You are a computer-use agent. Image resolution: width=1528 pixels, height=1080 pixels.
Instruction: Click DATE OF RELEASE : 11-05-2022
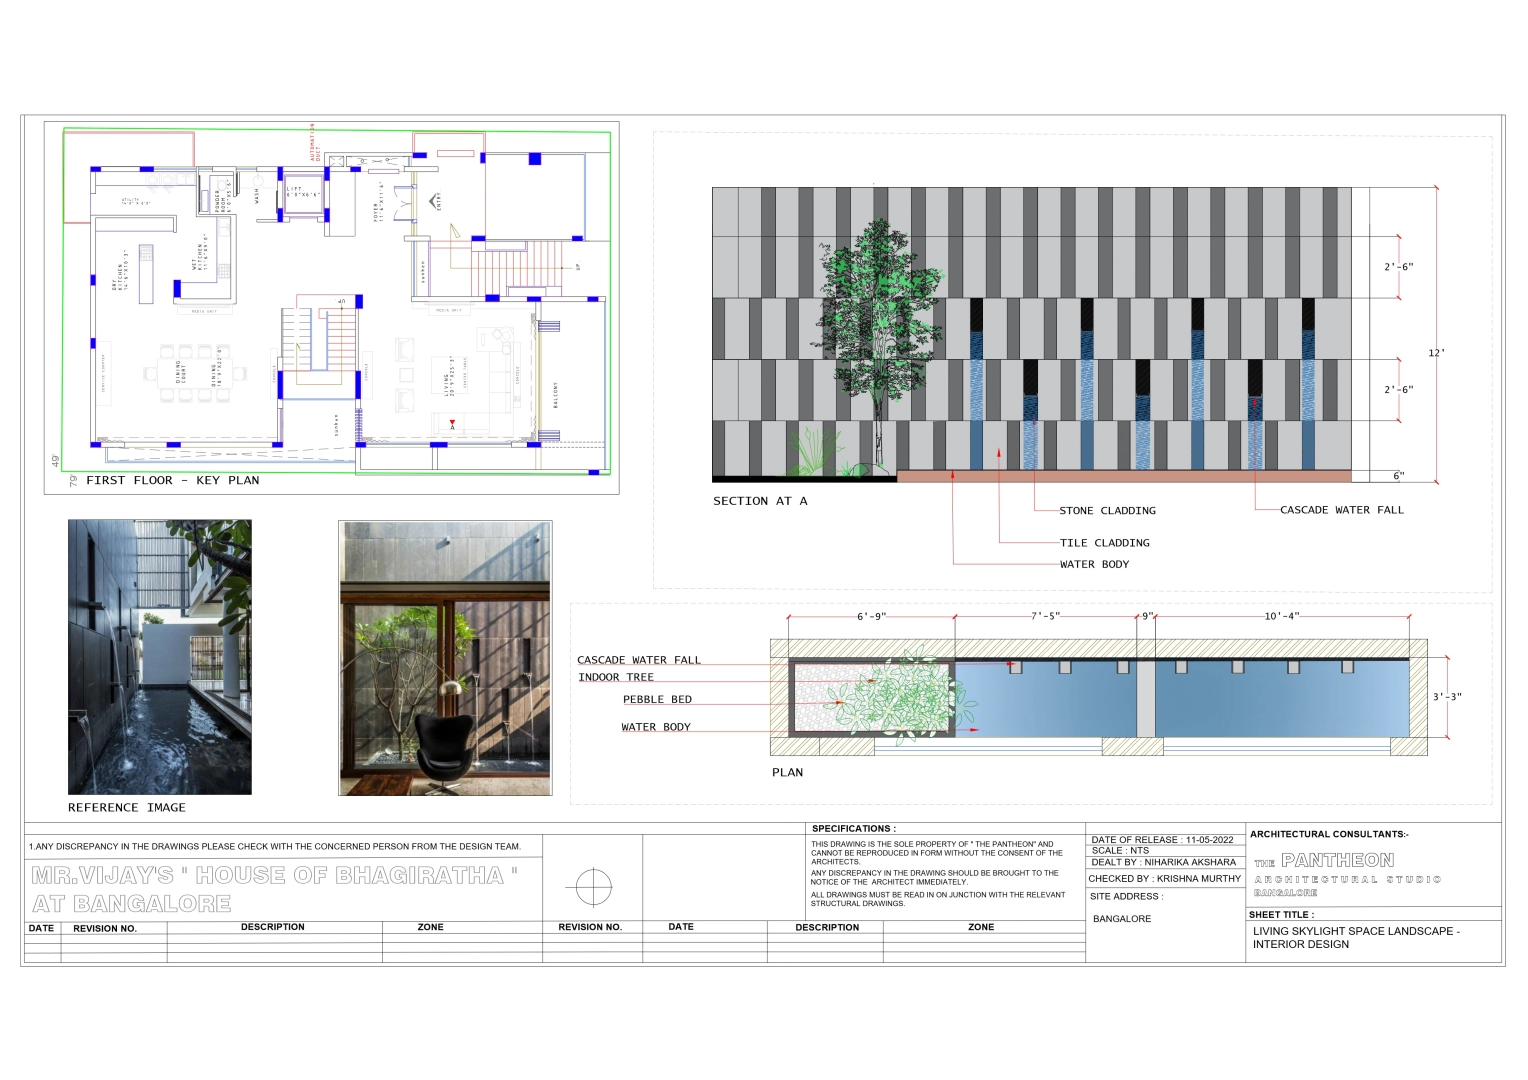point(1162,840)
